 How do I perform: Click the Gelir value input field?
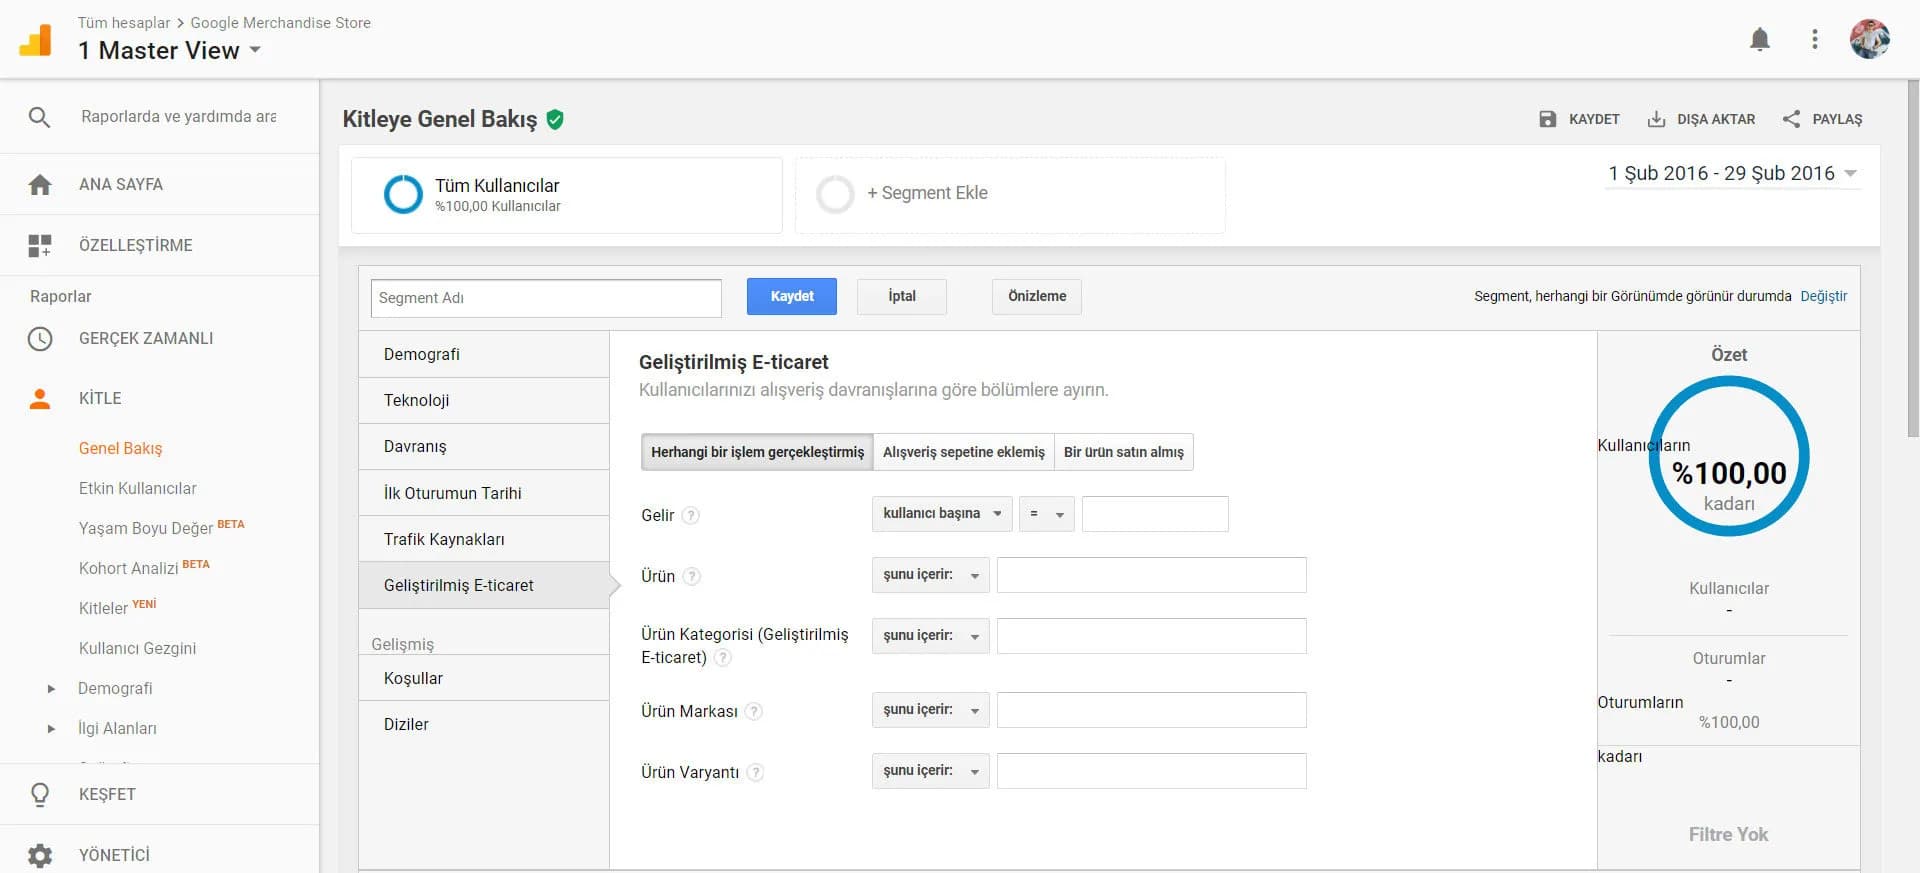(1155, 514)
